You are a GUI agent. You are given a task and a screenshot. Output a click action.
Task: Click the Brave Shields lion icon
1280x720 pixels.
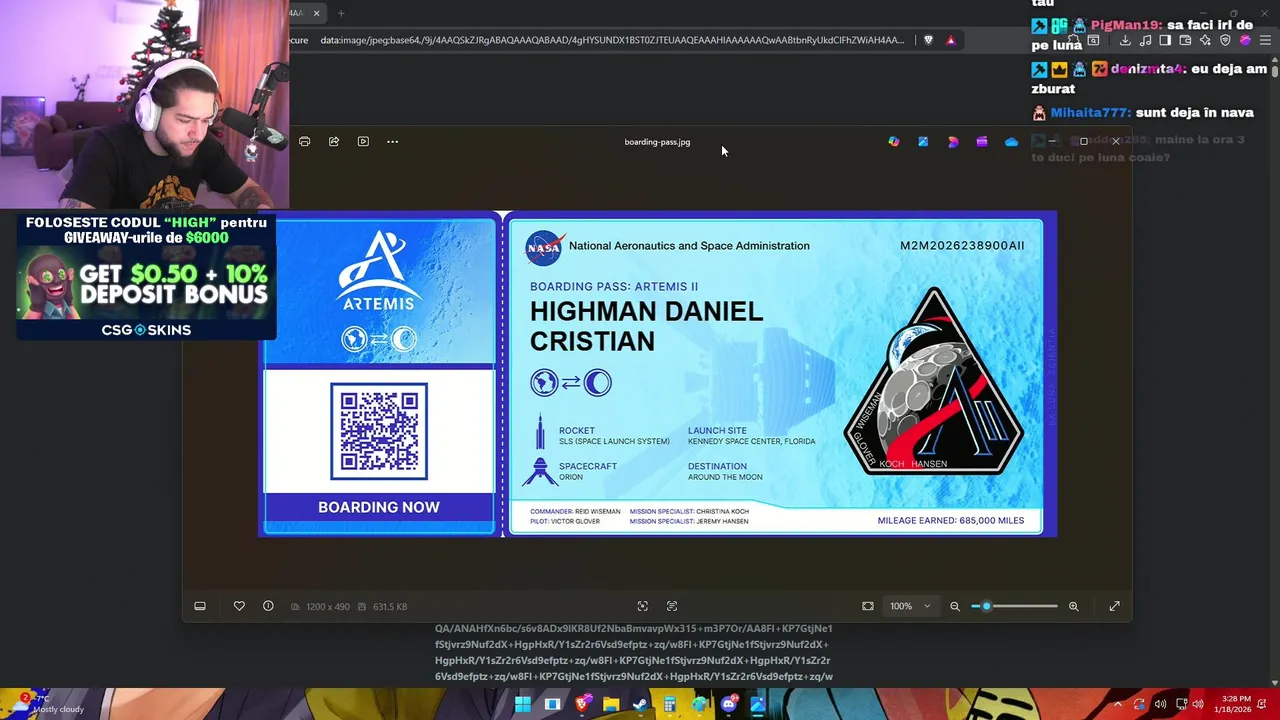(928, 40)
